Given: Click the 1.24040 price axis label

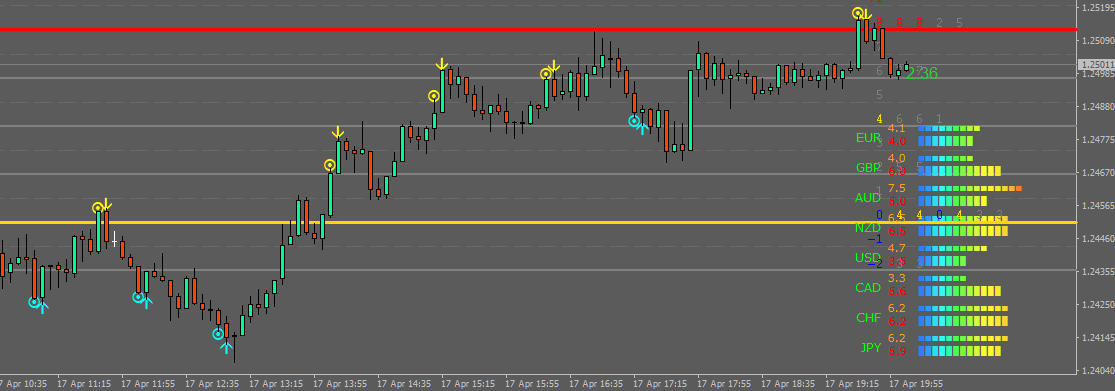Looking at the screenshot, I should [1097, 371].
